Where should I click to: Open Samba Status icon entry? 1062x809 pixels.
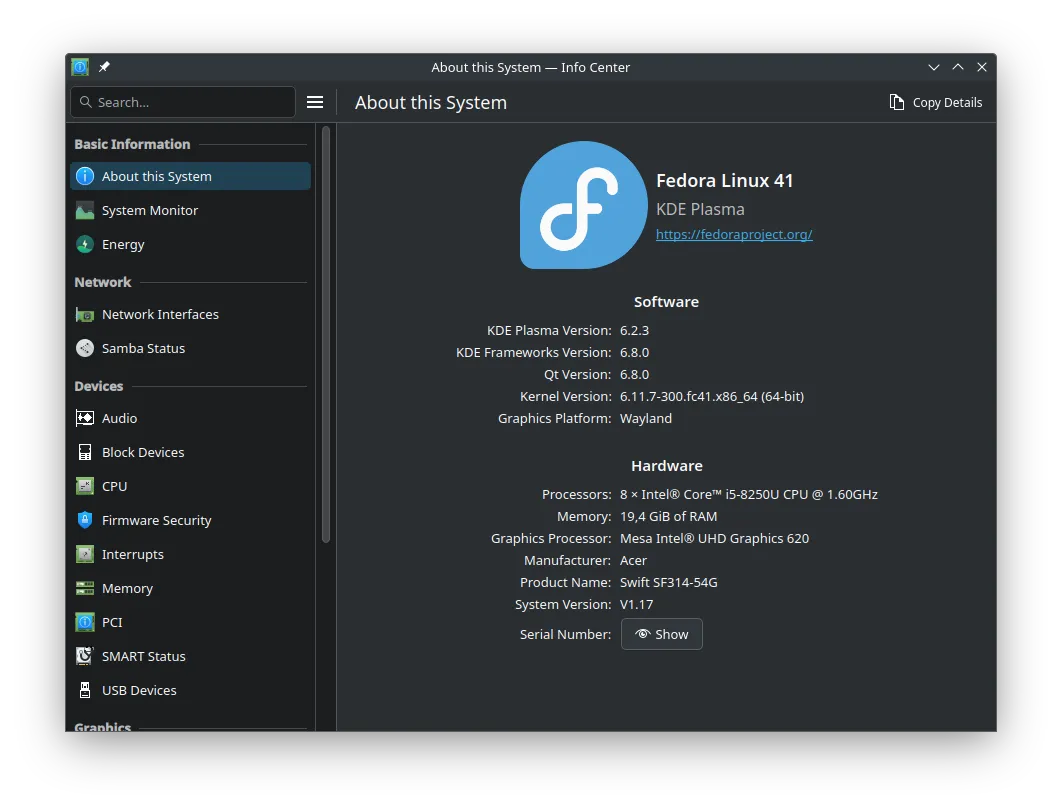85,348
